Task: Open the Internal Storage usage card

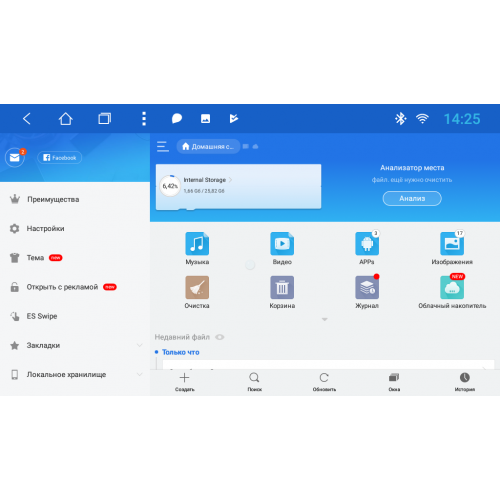Action: tap(238, 186)
